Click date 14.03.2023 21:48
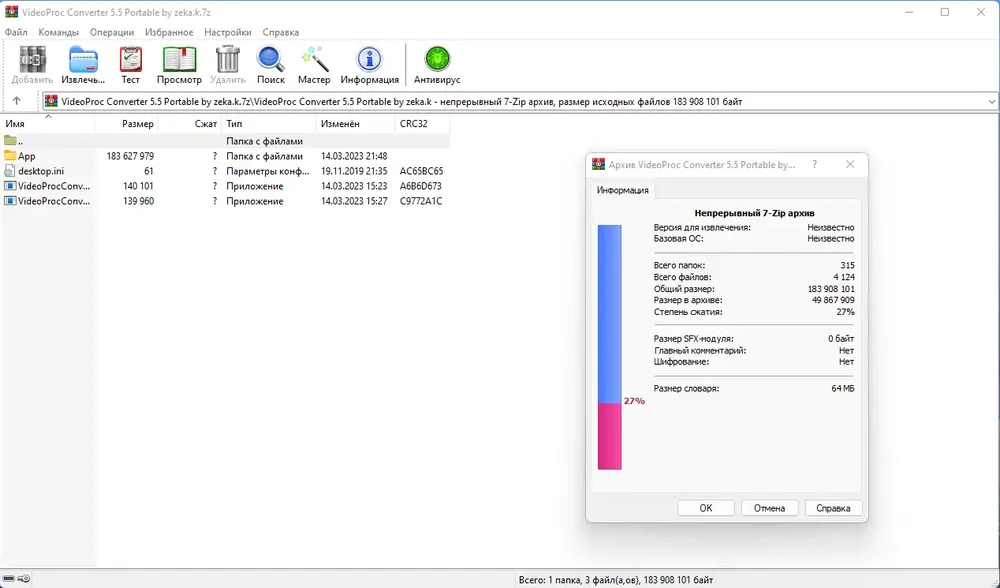This screenshot has height=588, width=1000. (x=354, y=156)
